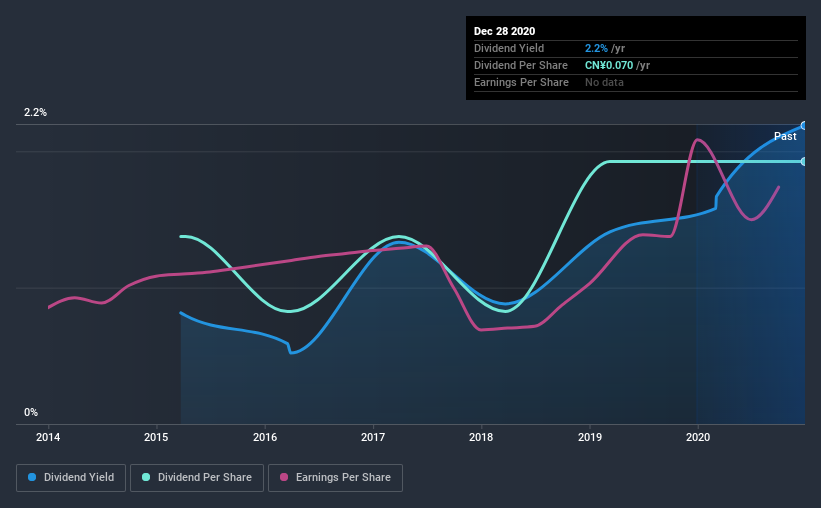Viewport: 821px width, 508px height.
Task: Toggle the Dividend Yield legend button
Action: coord(71,478)
